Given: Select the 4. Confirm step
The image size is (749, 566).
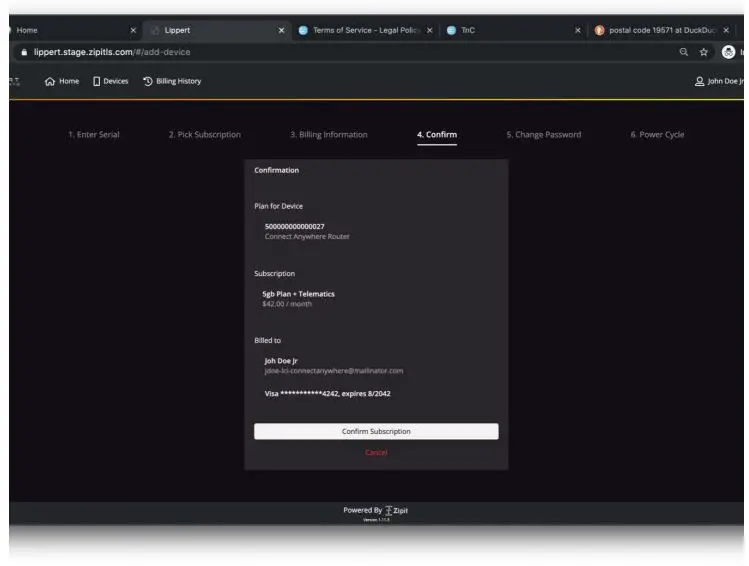Looking at the screenshot, I should [437, 135].
